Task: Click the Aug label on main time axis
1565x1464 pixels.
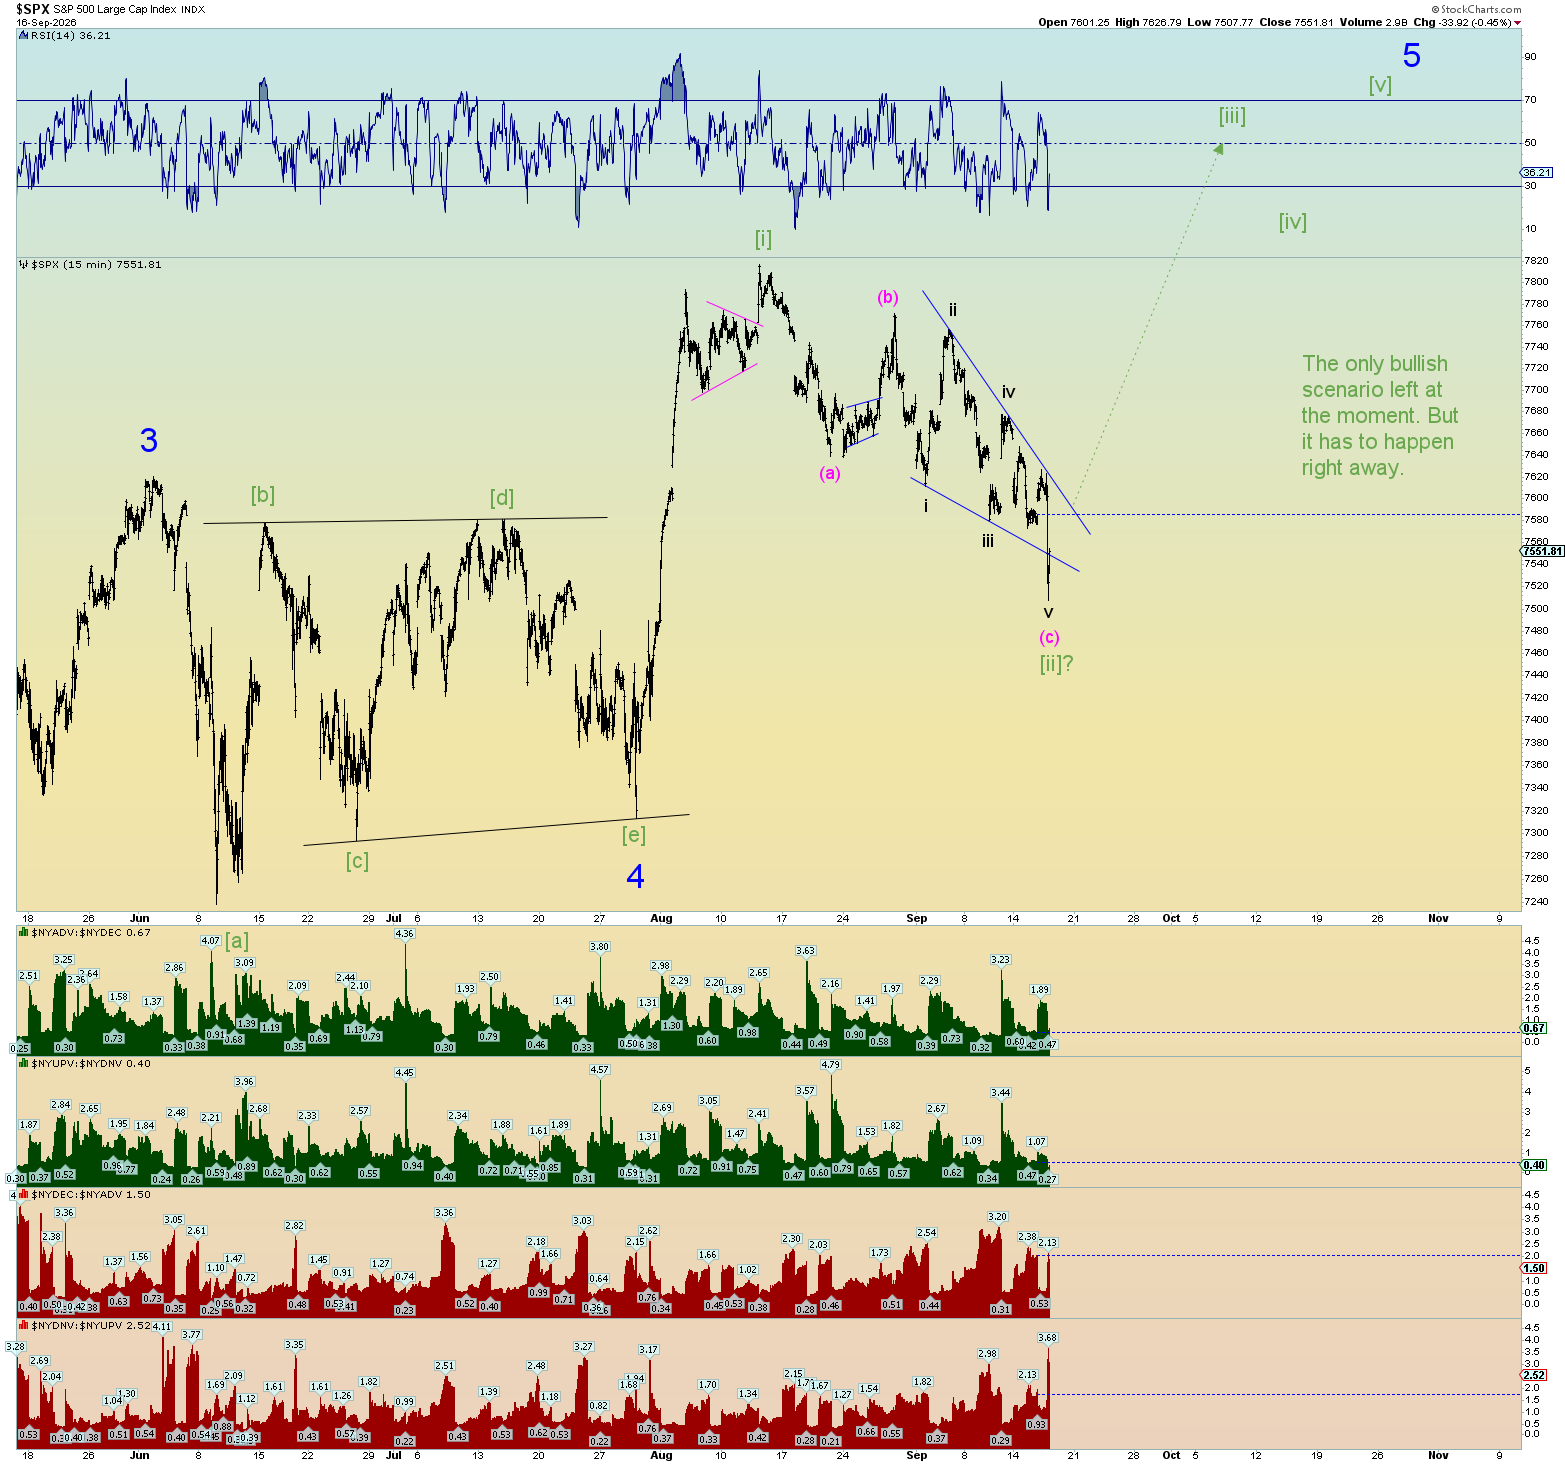Action: (x=661, y=918)
